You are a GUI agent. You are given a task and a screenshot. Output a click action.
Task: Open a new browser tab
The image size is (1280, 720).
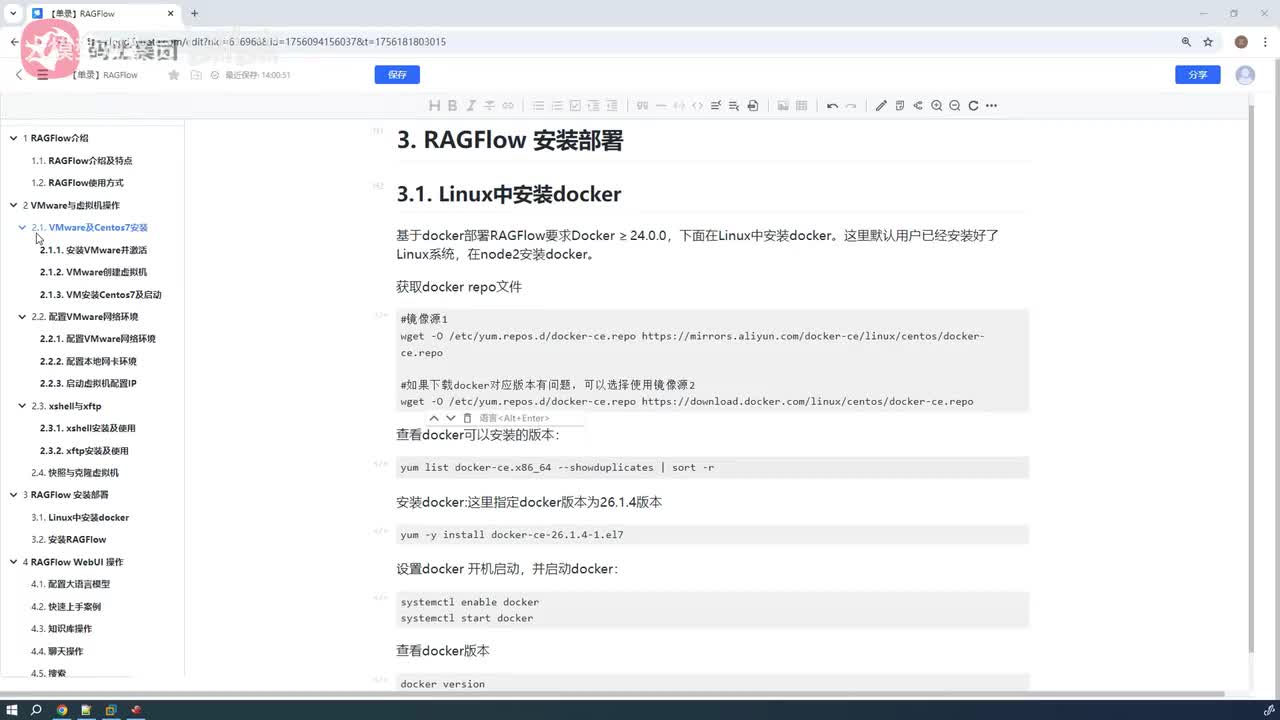194,14
